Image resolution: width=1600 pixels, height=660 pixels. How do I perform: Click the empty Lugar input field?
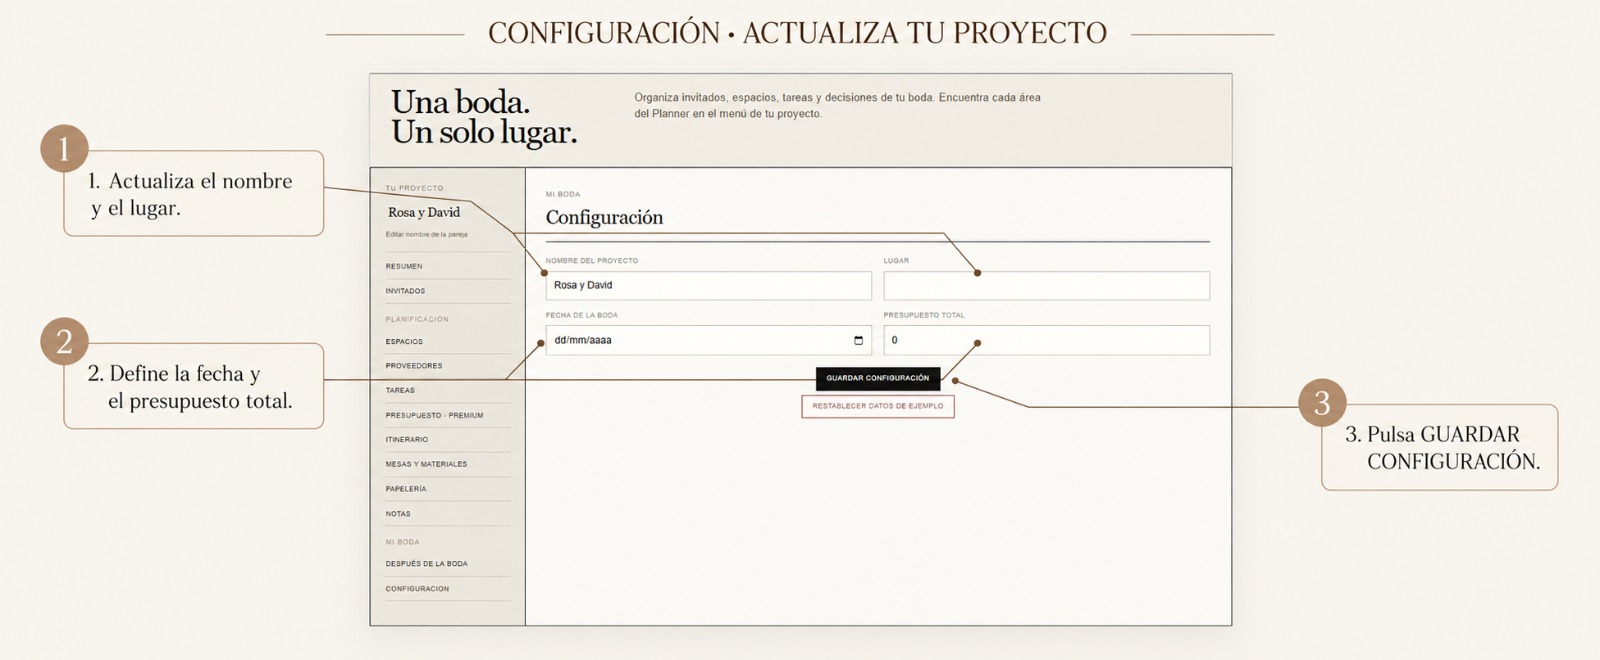1046,285
